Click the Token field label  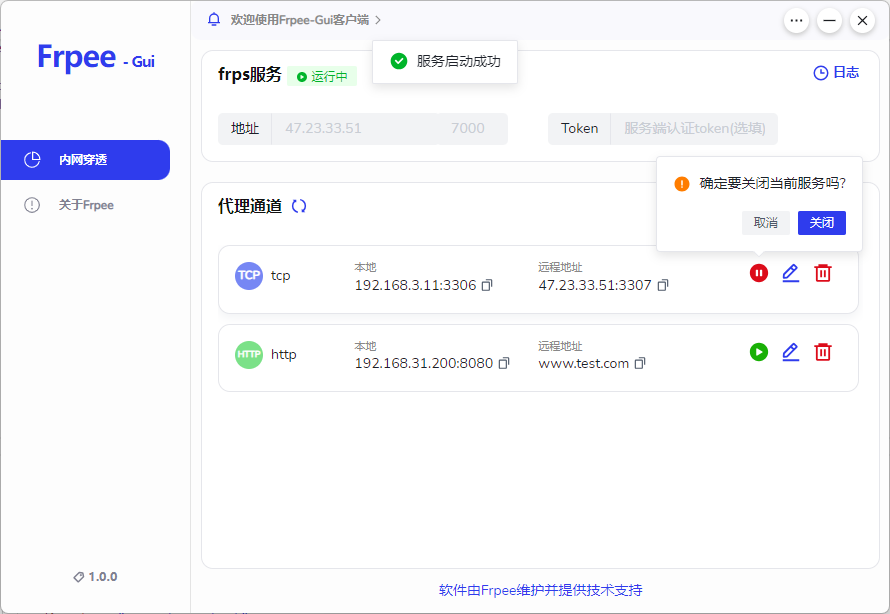580,129
